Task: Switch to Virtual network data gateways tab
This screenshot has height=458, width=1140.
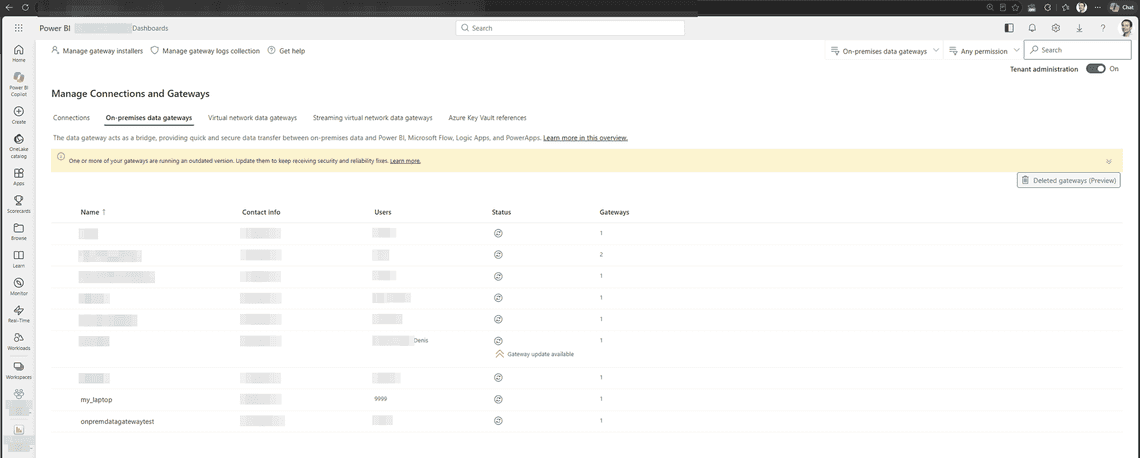Action: click(x=252, y=118)
